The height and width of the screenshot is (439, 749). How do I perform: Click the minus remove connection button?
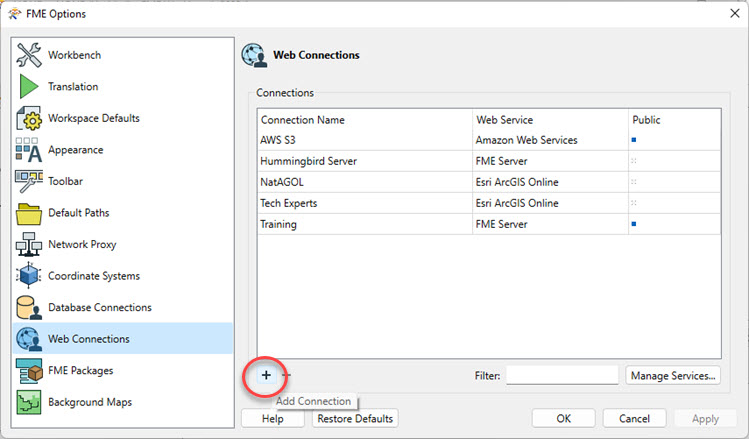click(x=286, y=375)
